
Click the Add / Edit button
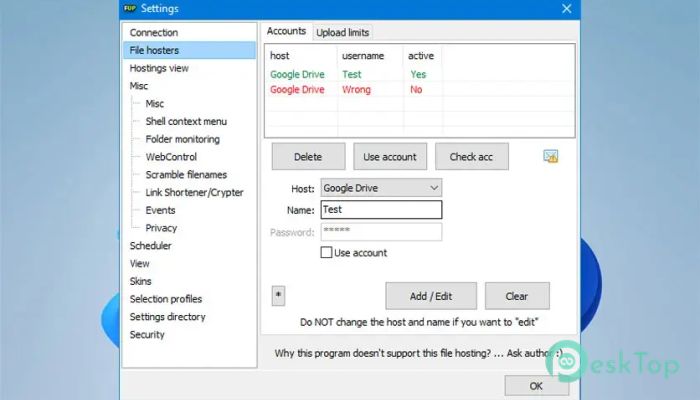point(431,296)
